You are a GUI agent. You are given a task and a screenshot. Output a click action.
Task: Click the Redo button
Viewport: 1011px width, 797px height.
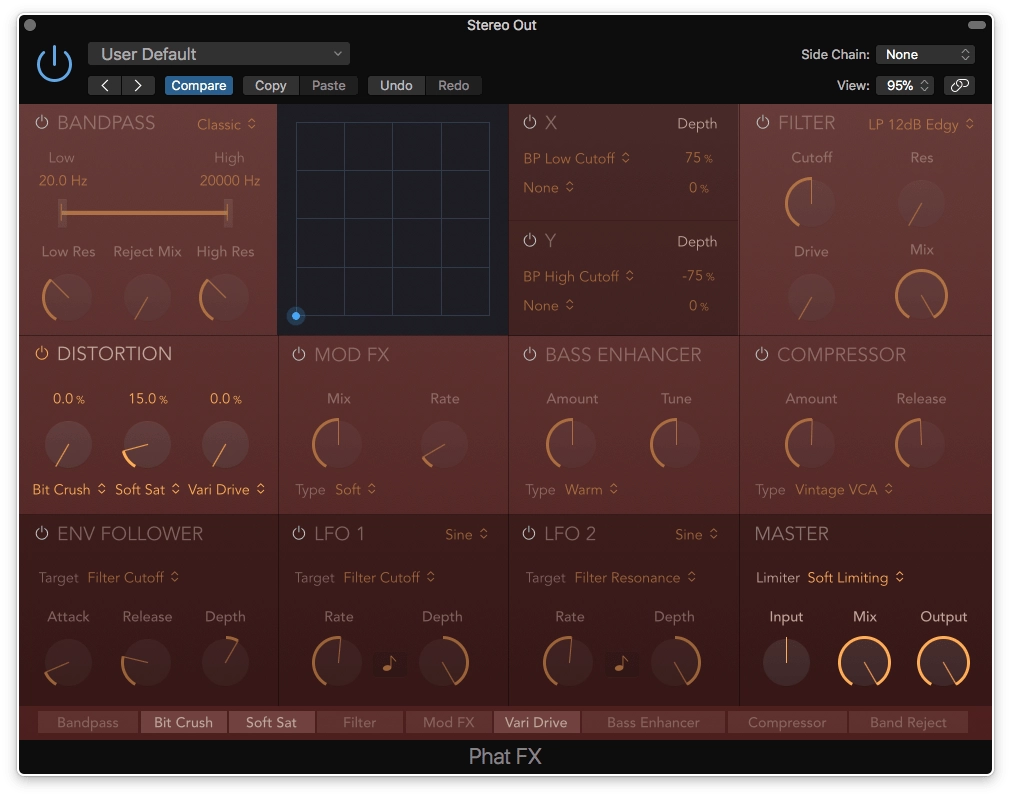click(453, 85)
